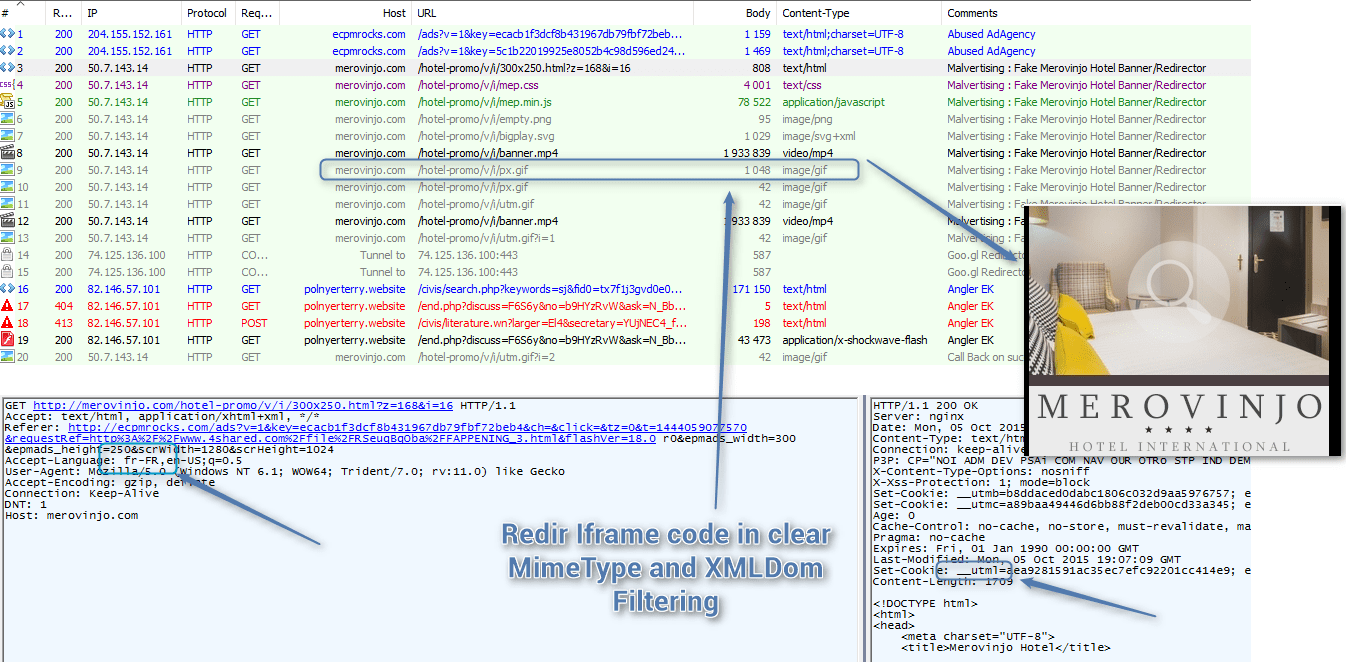Click the image icon of session 20
1346x662 pixels.
coord(7,357)
